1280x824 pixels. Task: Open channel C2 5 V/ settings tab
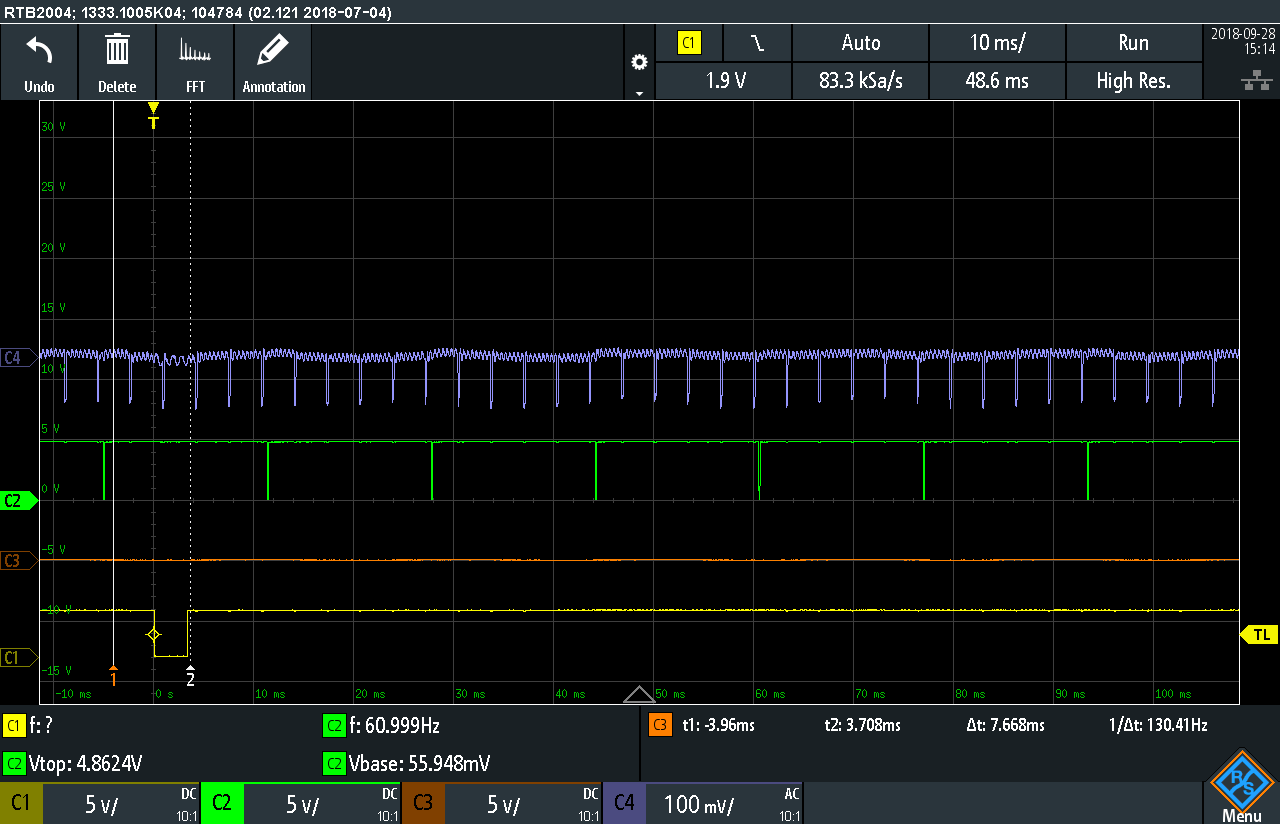coord(301,803)
